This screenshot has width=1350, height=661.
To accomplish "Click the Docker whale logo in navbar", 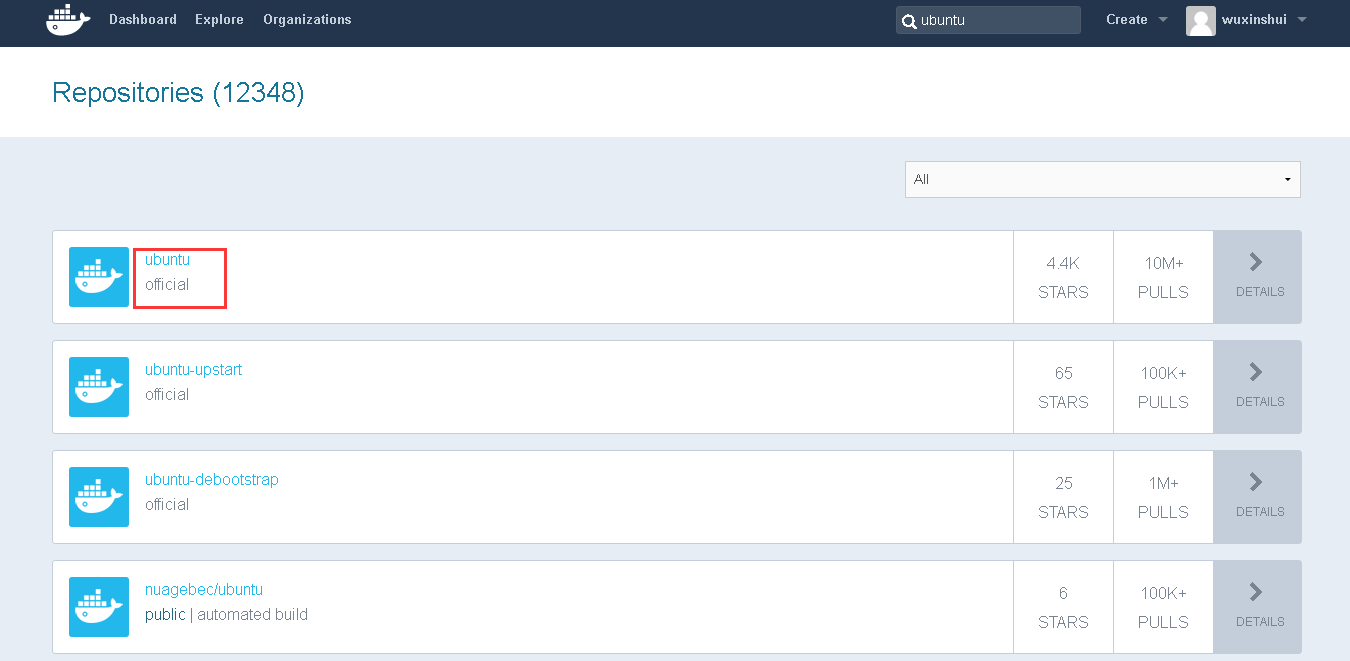I will (x=68, y=20).
